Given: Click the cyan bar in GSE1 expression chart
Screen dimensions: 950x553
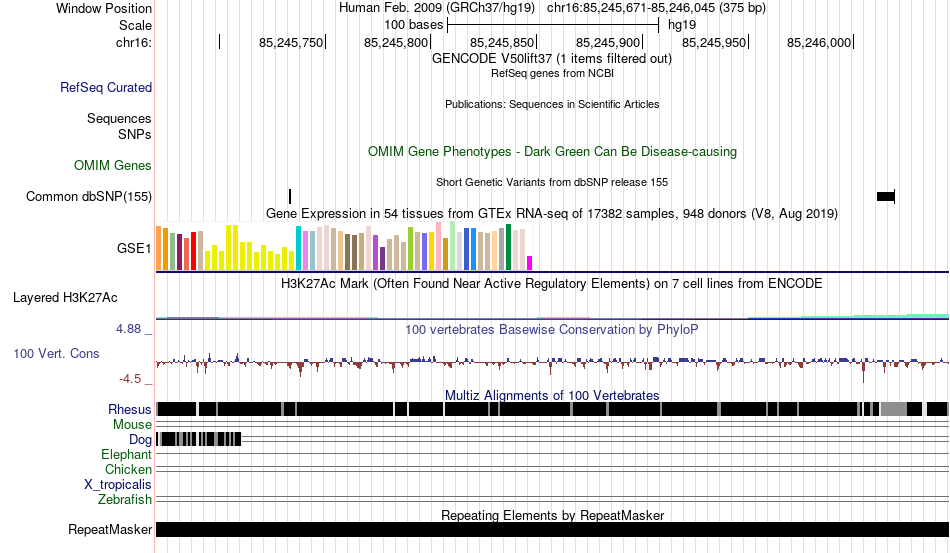Looking at the screenshot, I should coord(298,248).
